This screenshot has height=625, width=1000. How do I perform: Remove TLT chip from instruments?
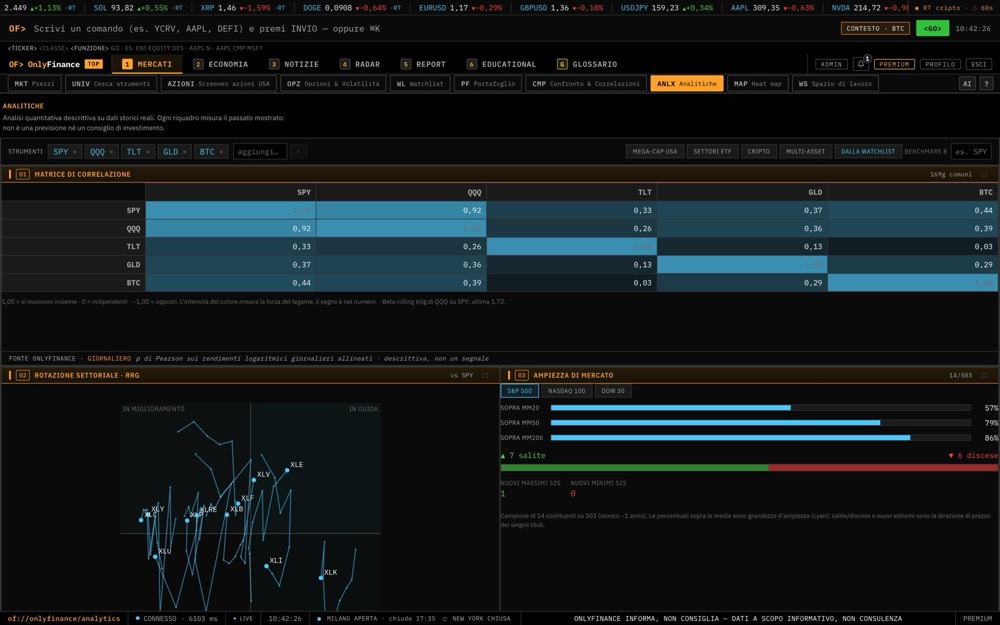[x=148, y=152]
